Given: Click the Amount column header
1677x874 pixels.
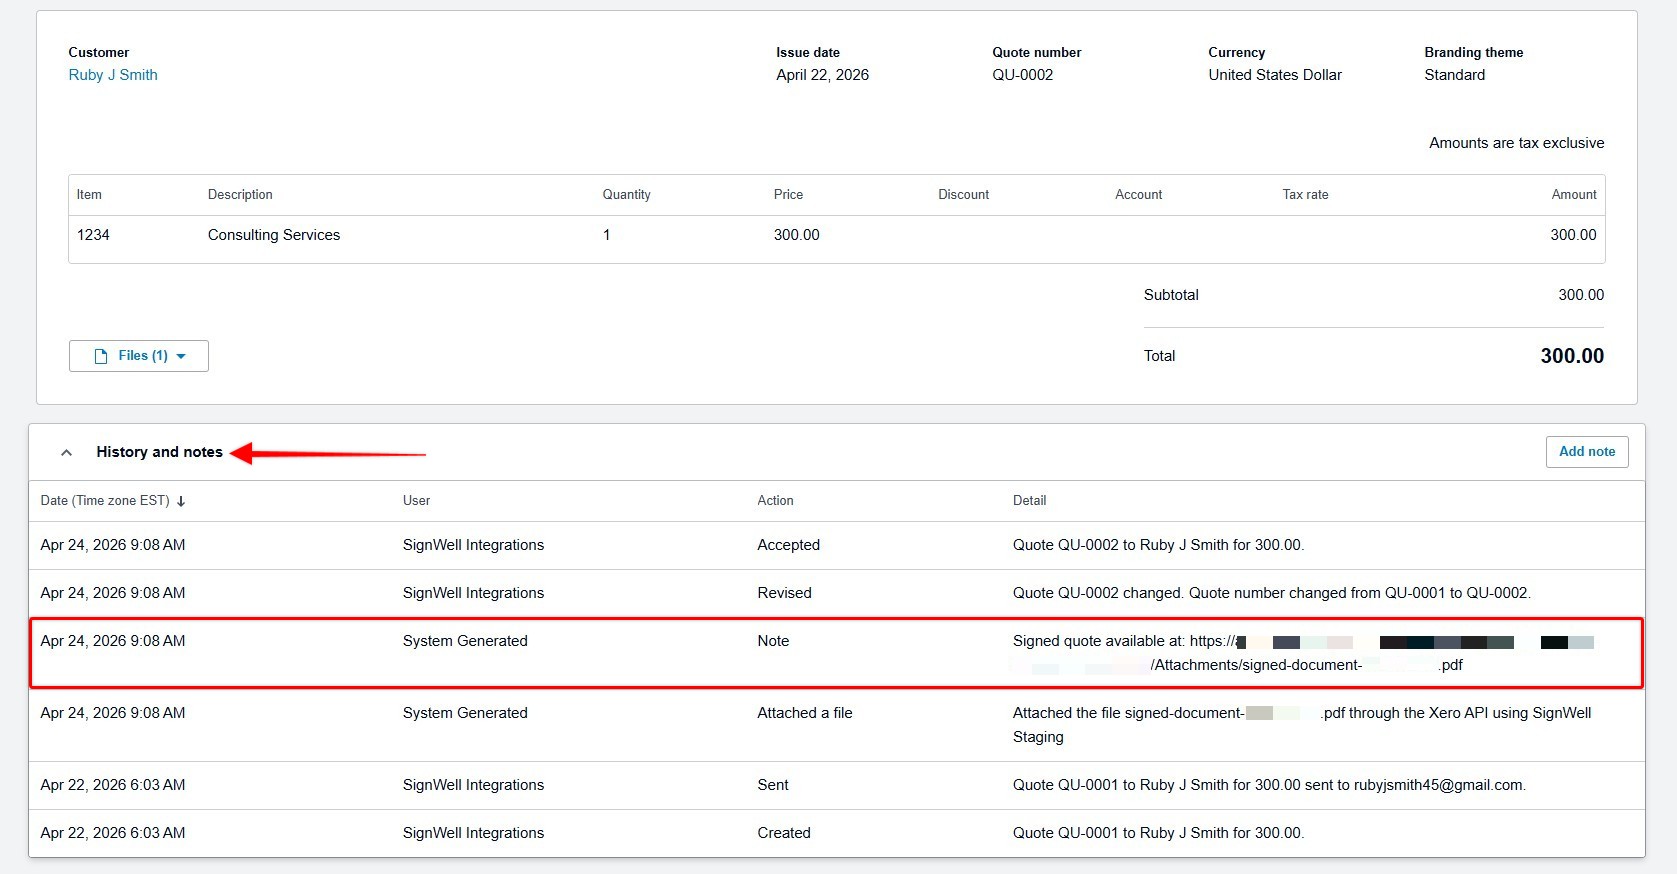Looking at the screenshot, I should (x=1574, y=195).
